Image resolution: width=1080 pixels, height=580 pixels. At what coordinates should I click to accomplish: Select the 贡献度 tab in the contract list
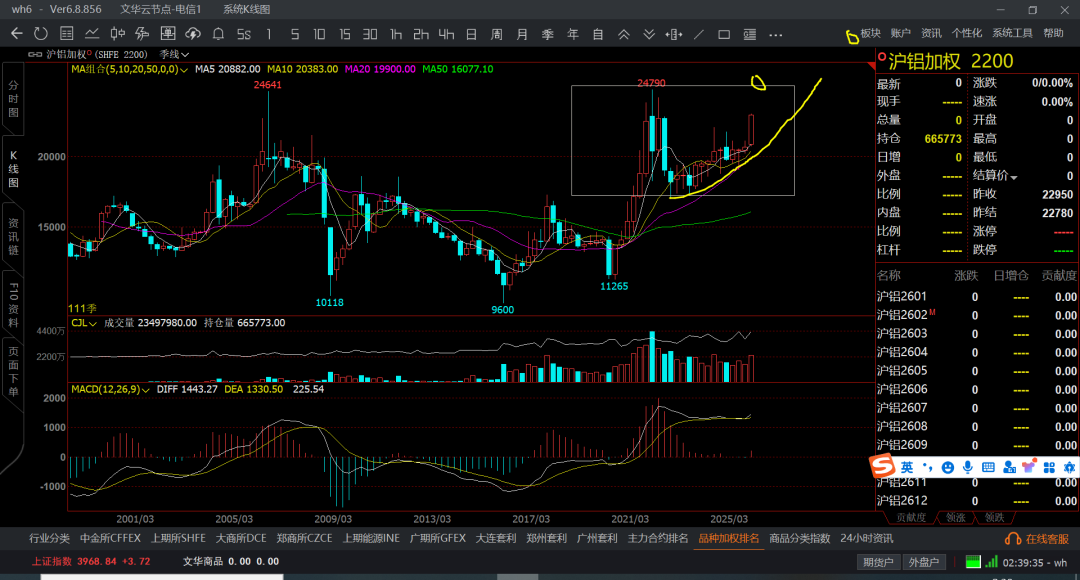click(x=911, y=517)
